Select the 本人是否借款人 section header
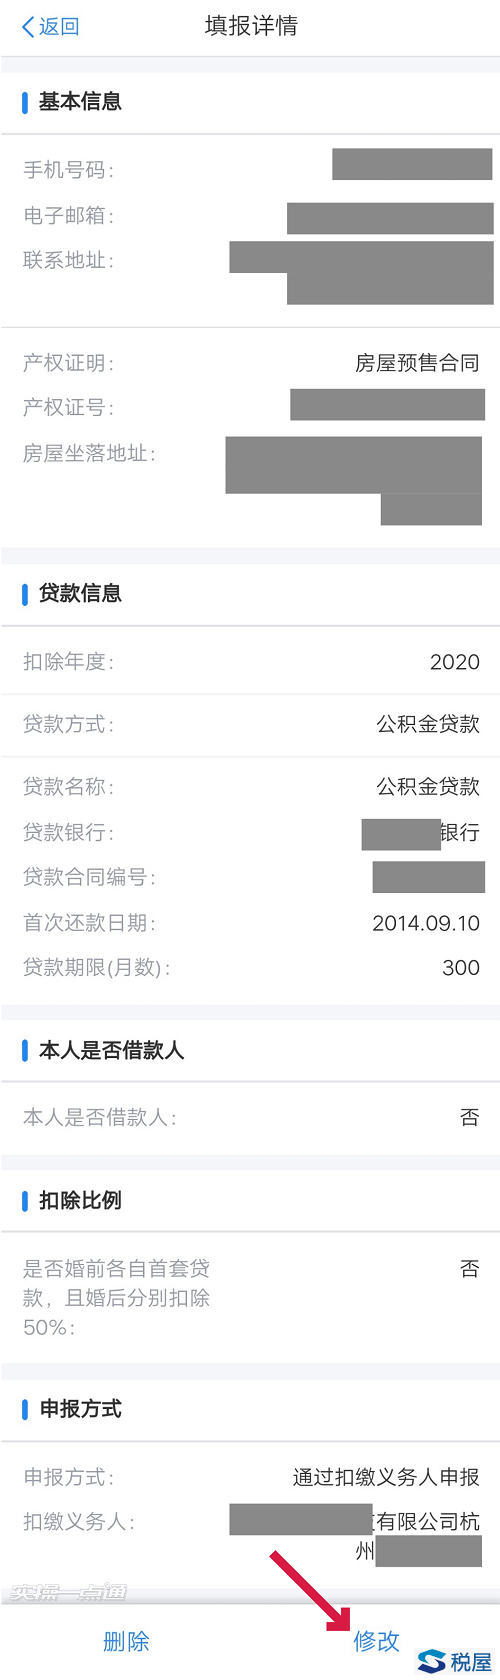Screen dimensions: 500x1680 (x=111, y=1050)
